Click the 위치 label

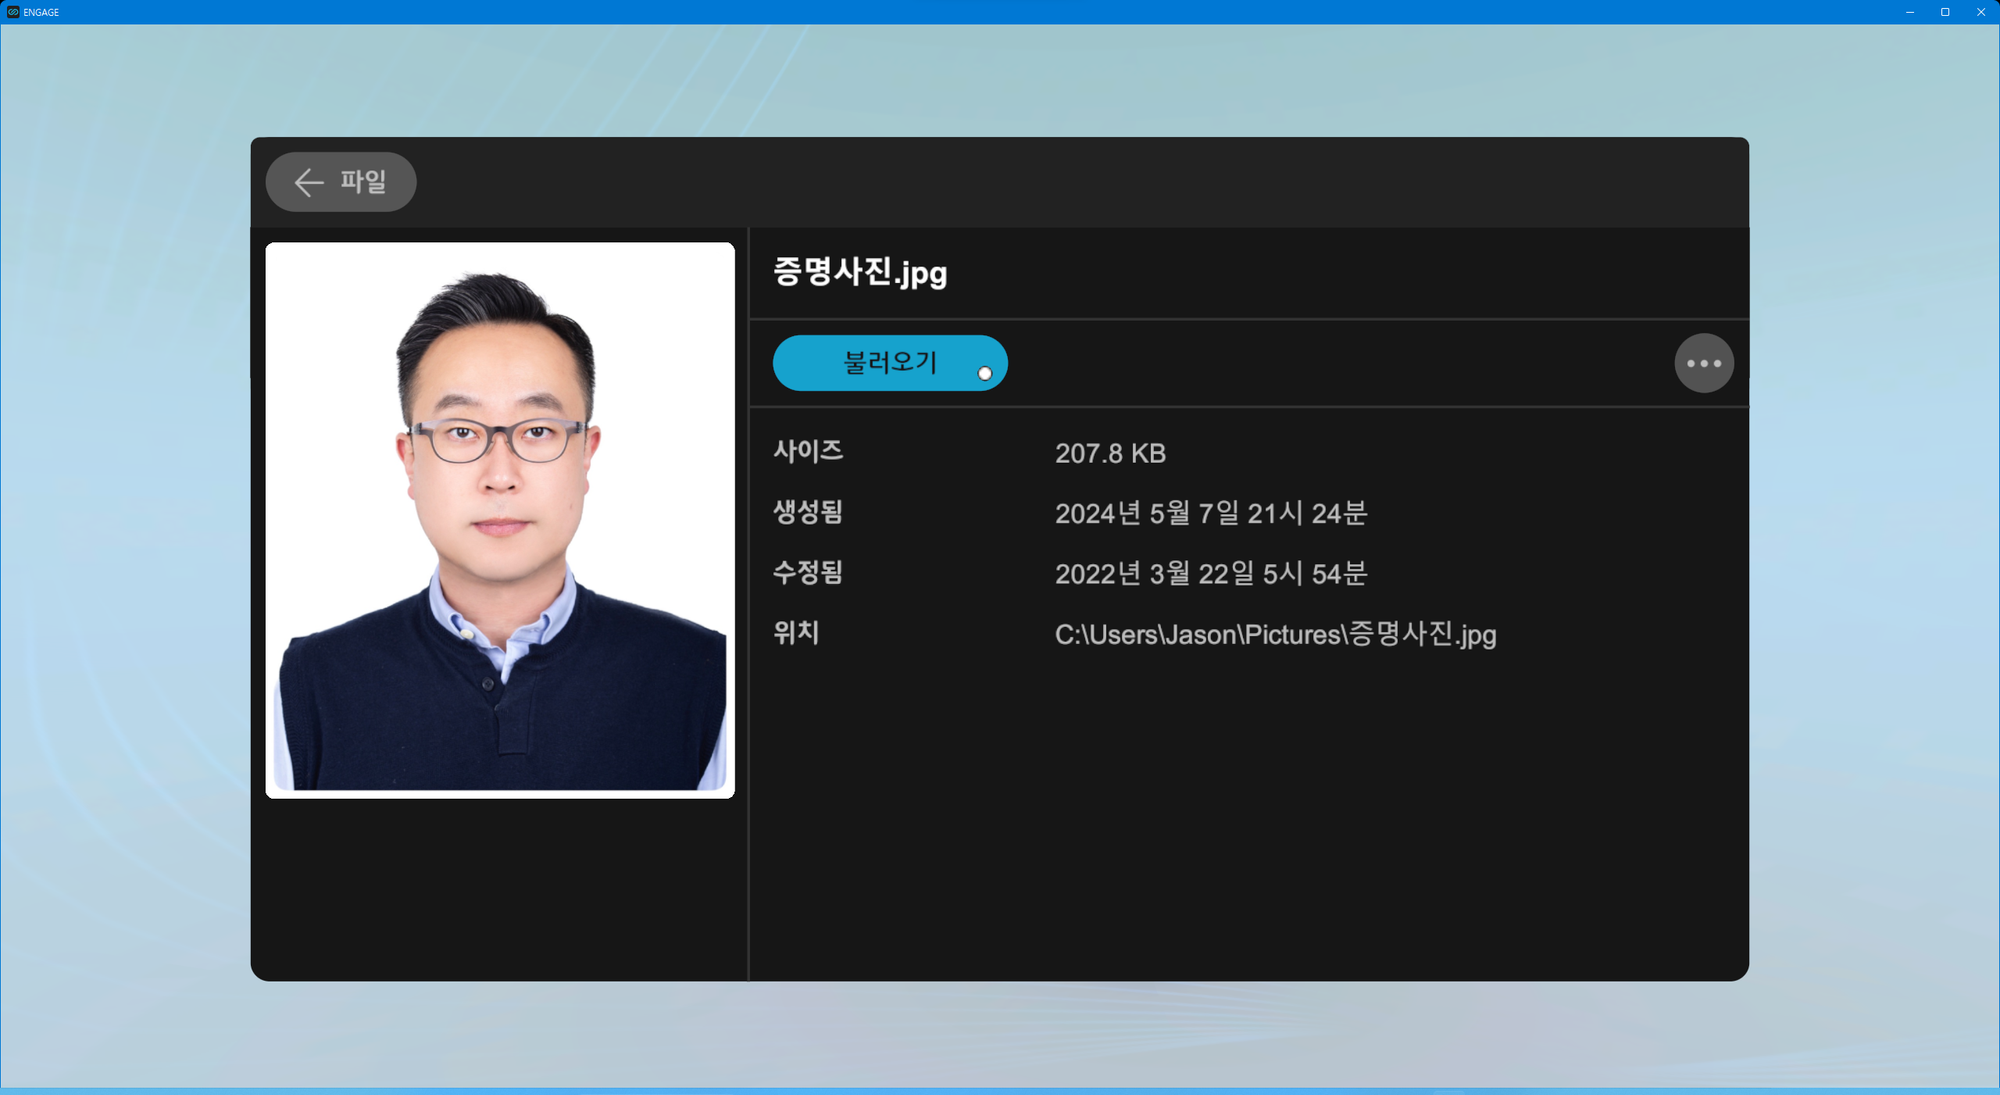796,633
